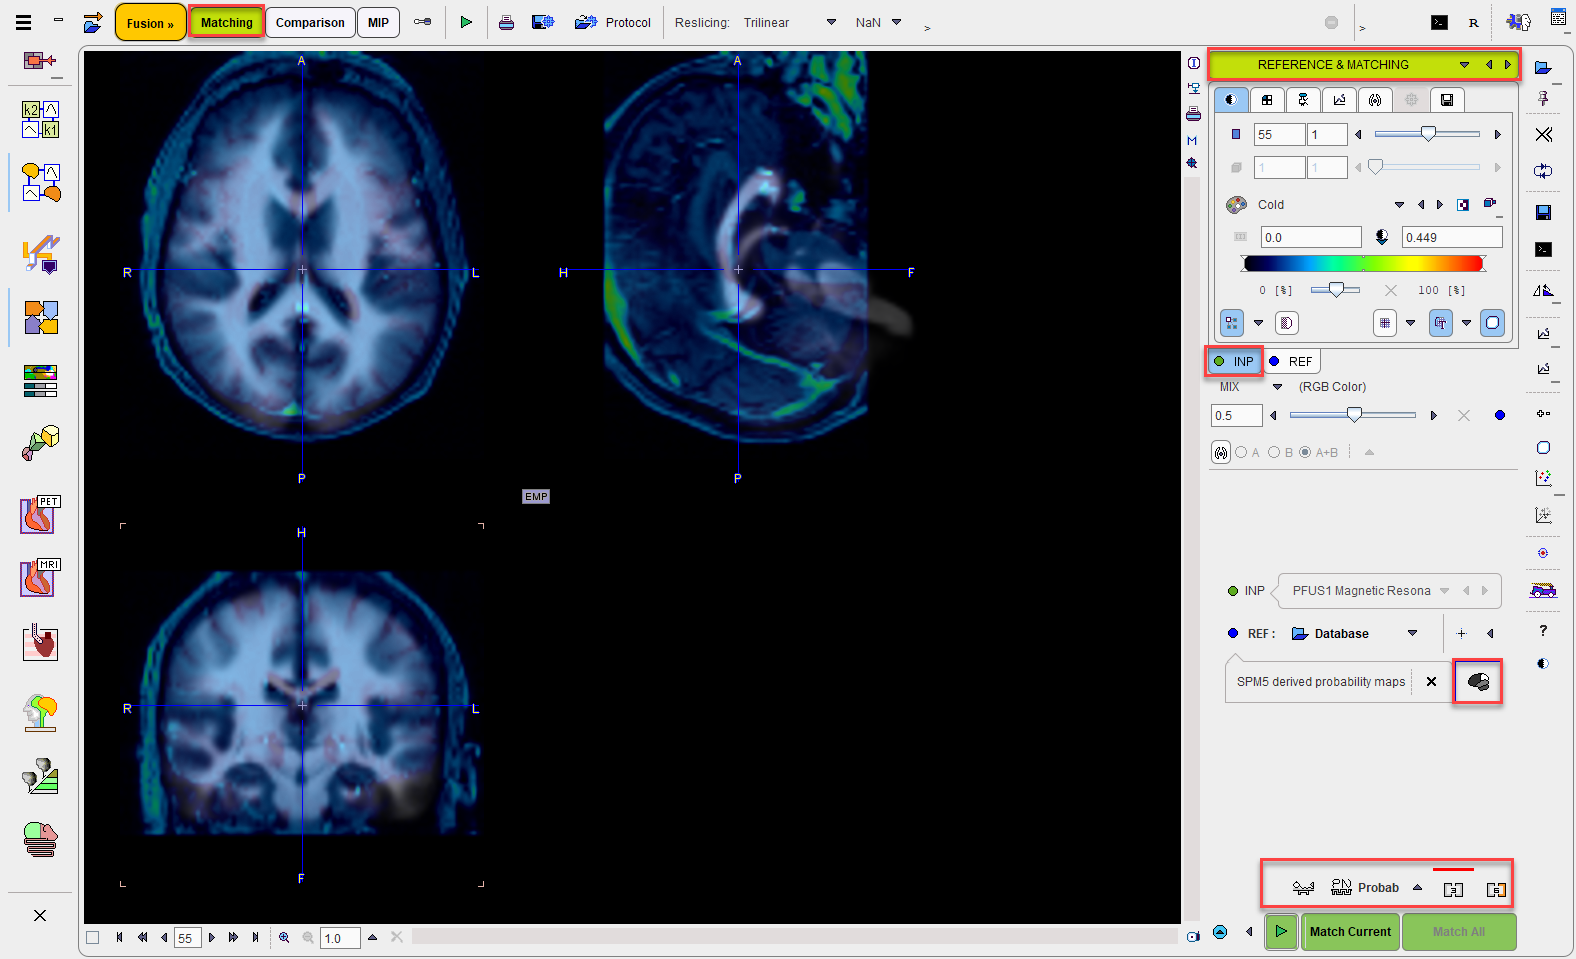
Task: Click the X close at bottom of left sidebar
Action: [40, 915]
